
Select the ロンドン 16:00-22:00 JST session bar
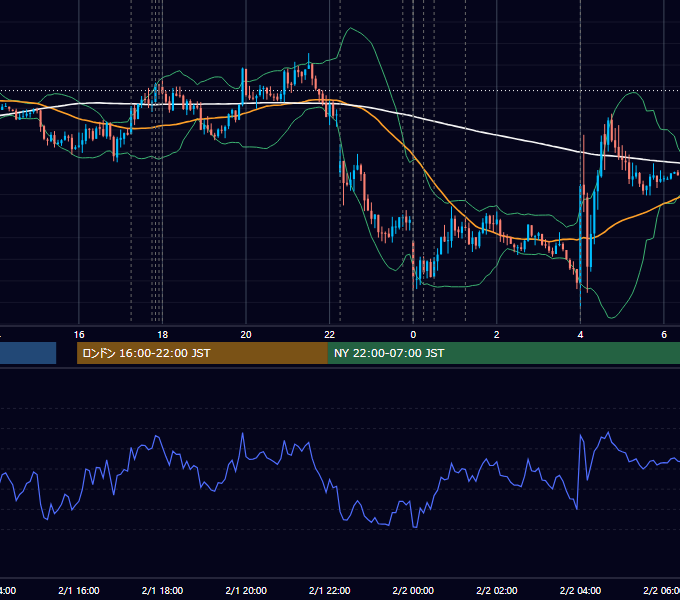tap(202, 353)
